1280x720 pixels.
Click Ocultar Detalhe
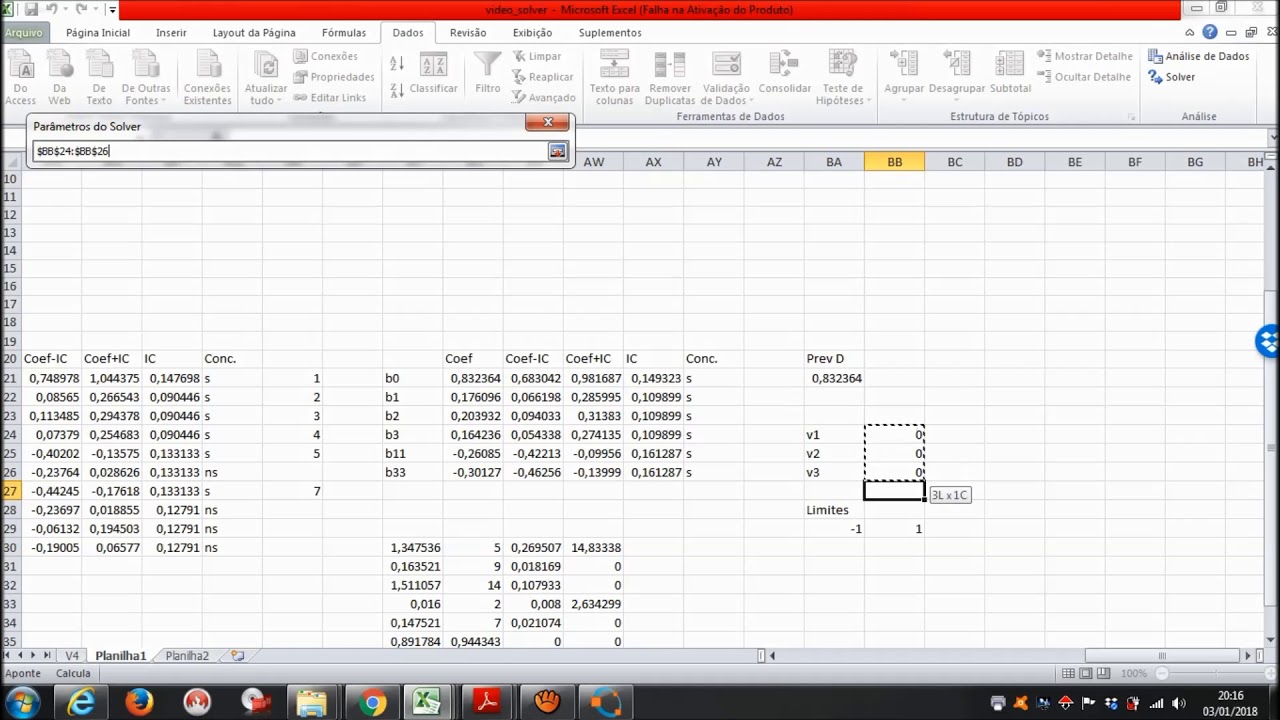1085,77
